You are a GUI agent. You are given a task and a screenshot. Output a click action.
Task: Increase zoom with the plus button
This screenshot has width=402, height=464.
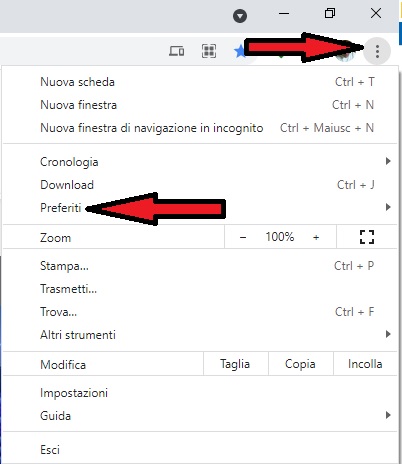coord(316,237)
